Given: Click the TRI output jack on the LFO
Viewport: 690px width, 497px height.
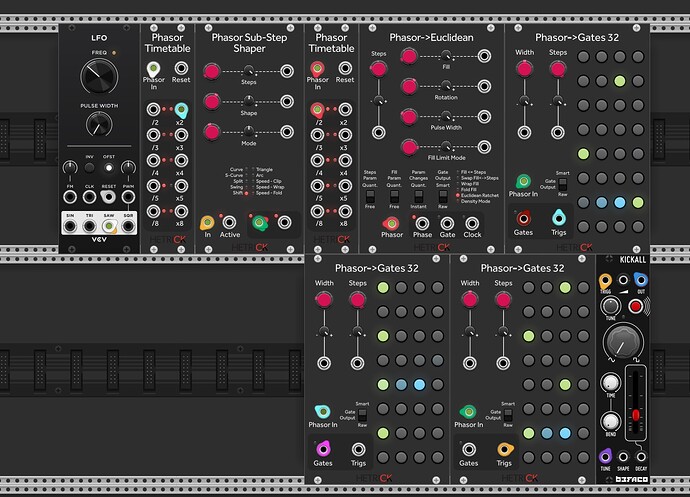Looking at the screenshot, I should click(89, 226).
